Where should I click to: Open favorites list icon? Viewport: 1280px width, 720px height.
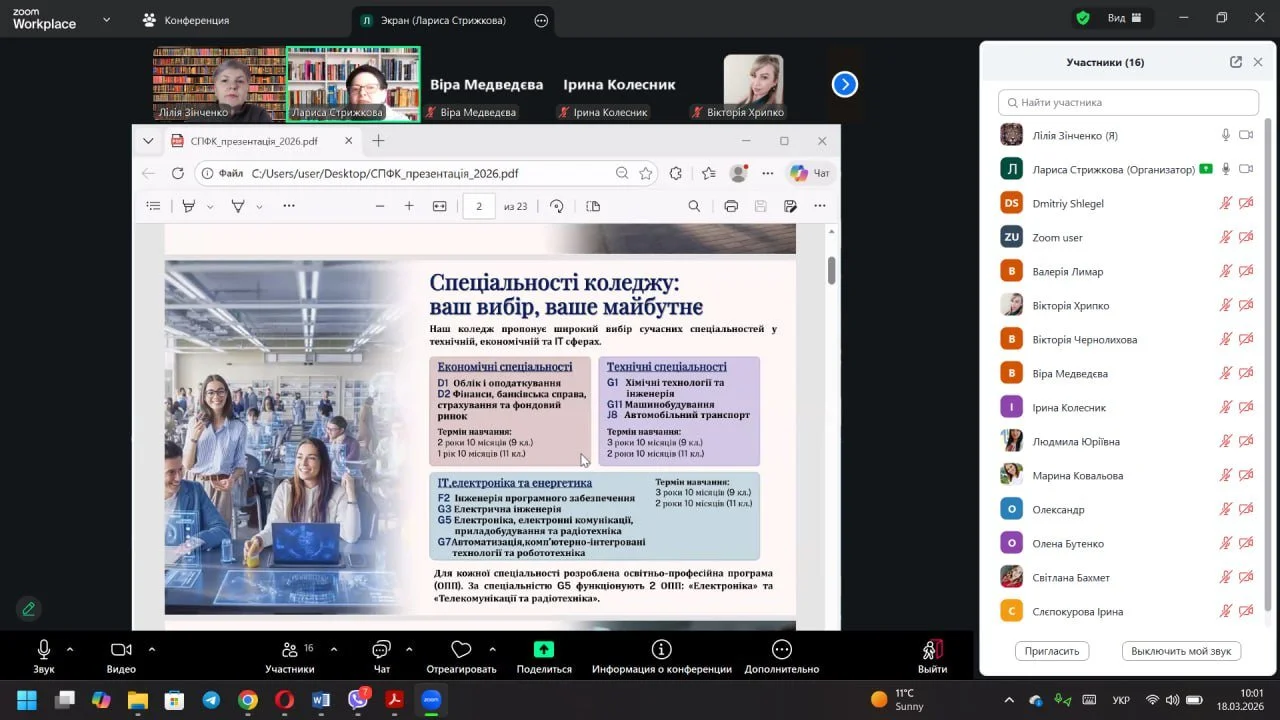tap(709, 173)
